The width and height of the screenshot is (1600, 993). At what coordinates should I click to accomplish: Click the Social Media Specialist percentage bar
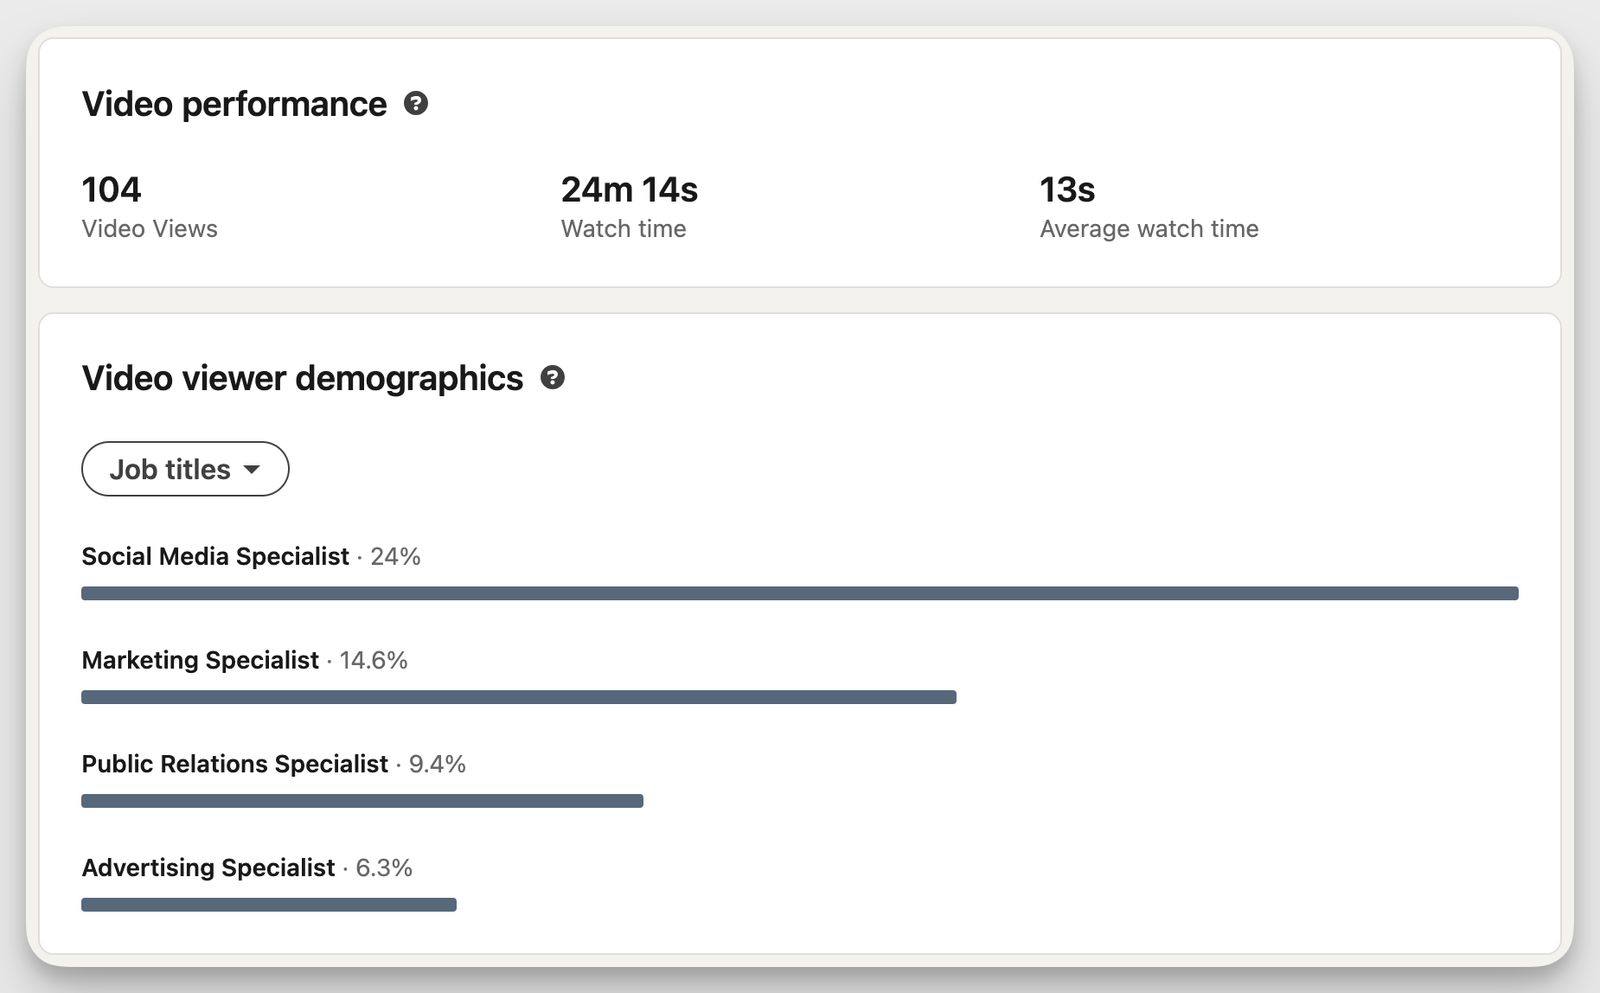click(x=800, y=592)
